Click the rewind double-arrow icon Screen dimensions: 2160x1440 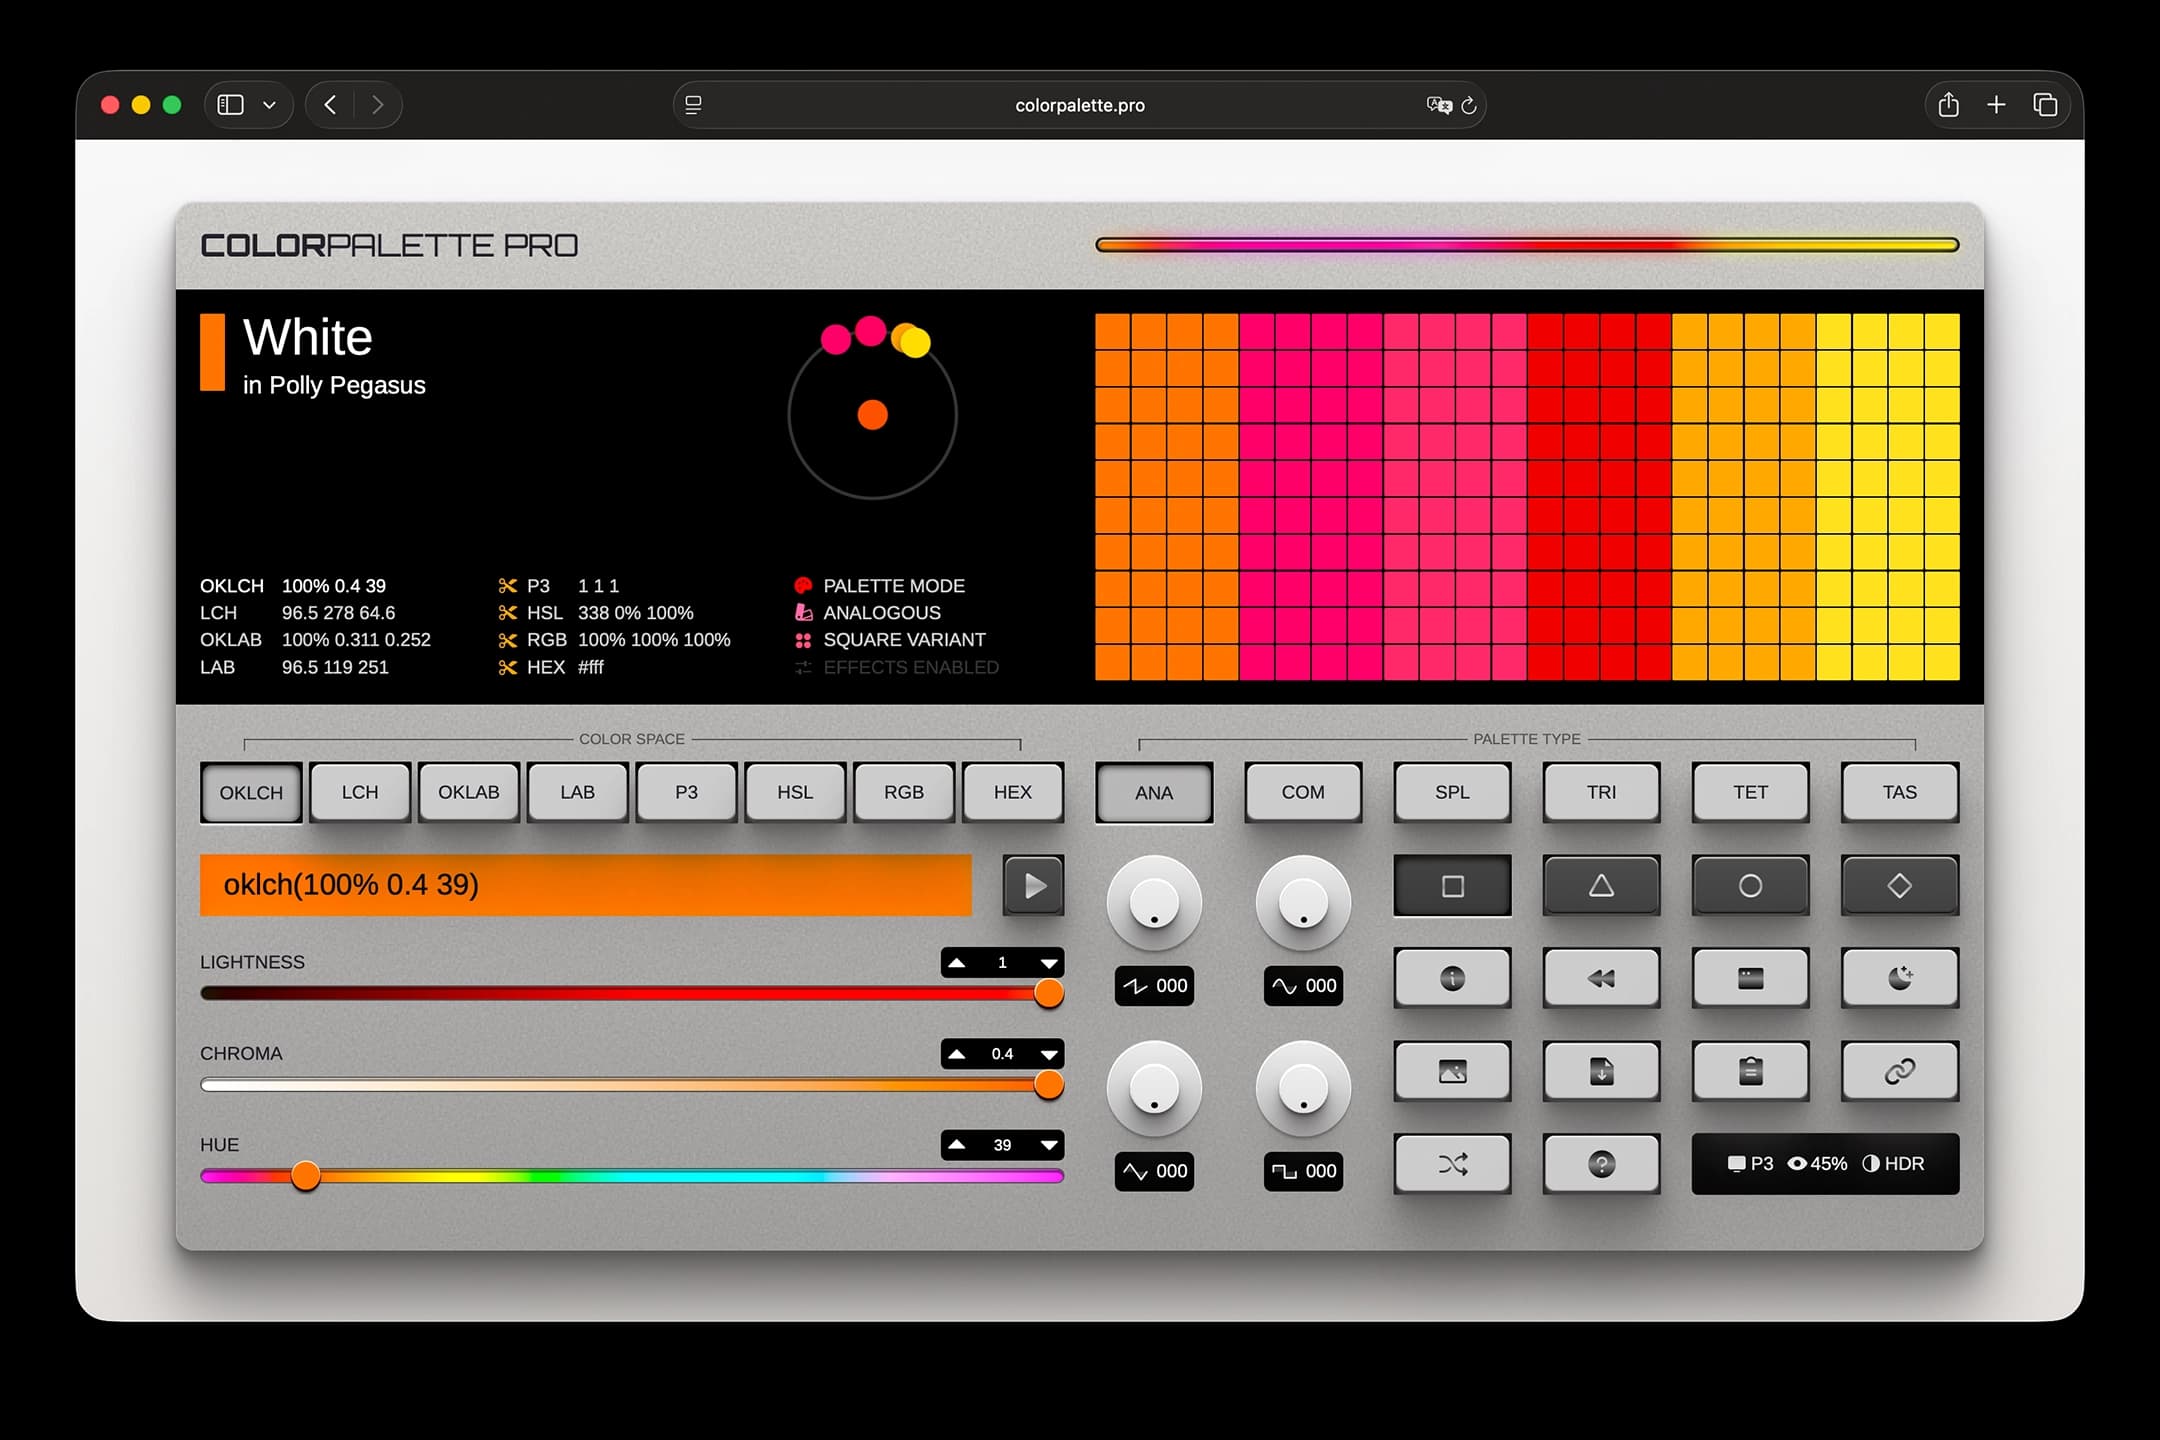click(x=1601, y=978)
